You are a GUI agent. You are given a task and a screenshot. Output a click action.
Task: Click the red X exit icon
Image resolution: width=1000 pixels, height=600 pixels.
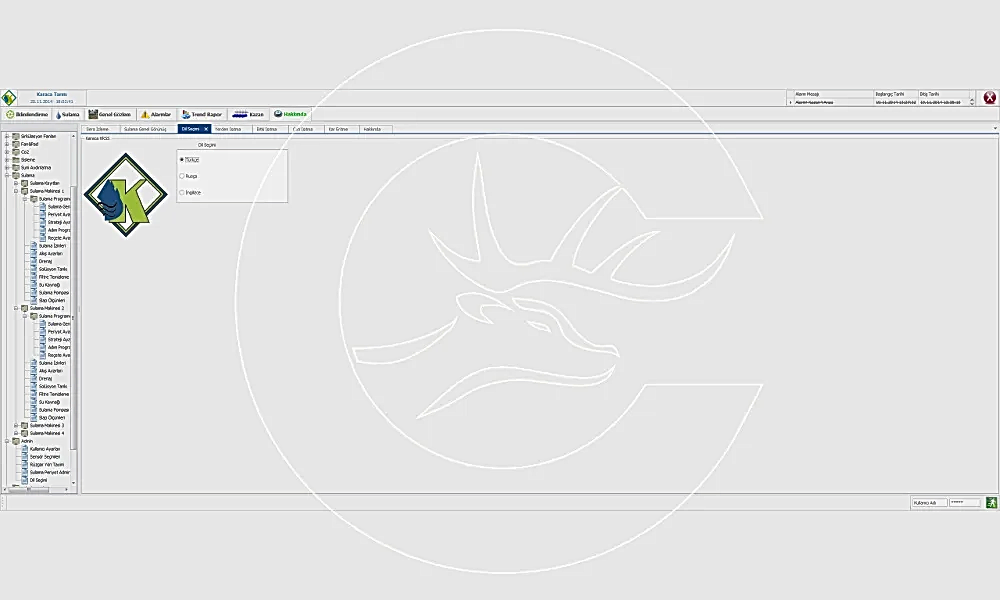click(x=989, y=98)
